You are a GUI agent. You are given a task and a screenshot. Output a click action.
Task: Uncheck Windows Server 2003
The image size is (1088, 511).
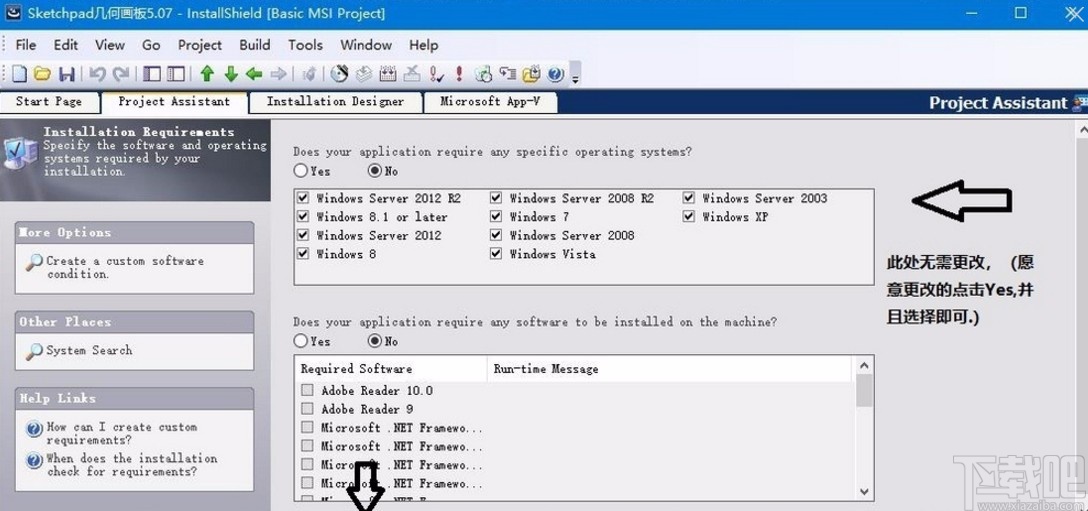(688, 198)
